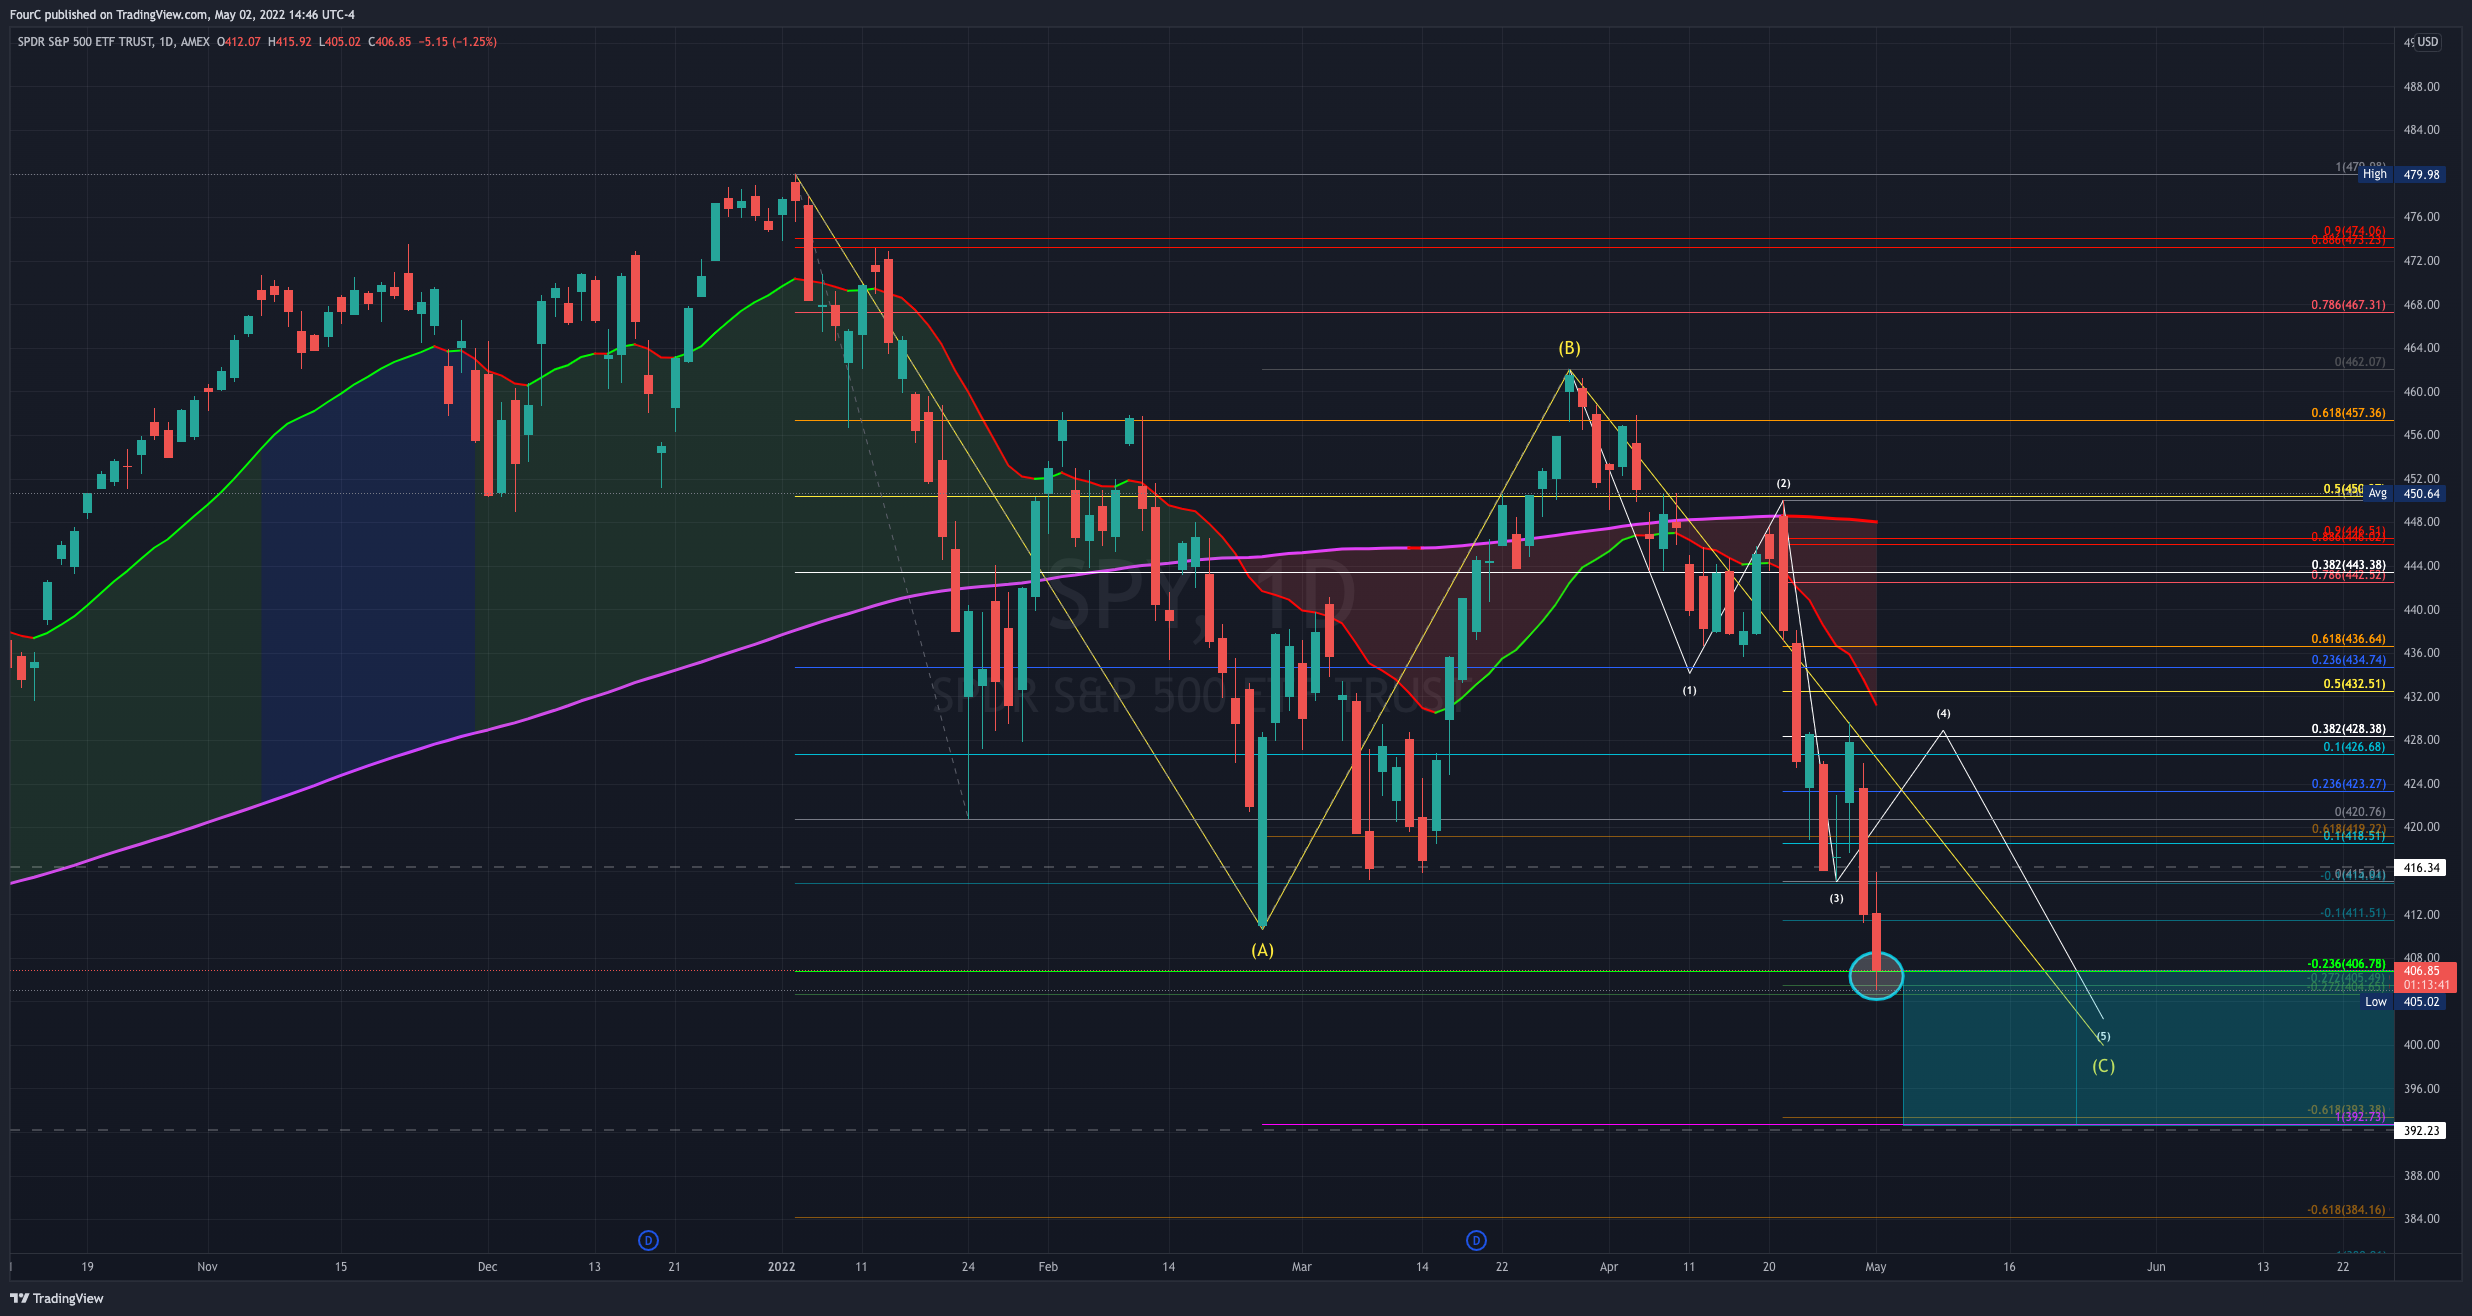Click the magenta horizontal line near 392
The height and width of the screenshot is (1316, 2472).
(x=1828, y=1125)
